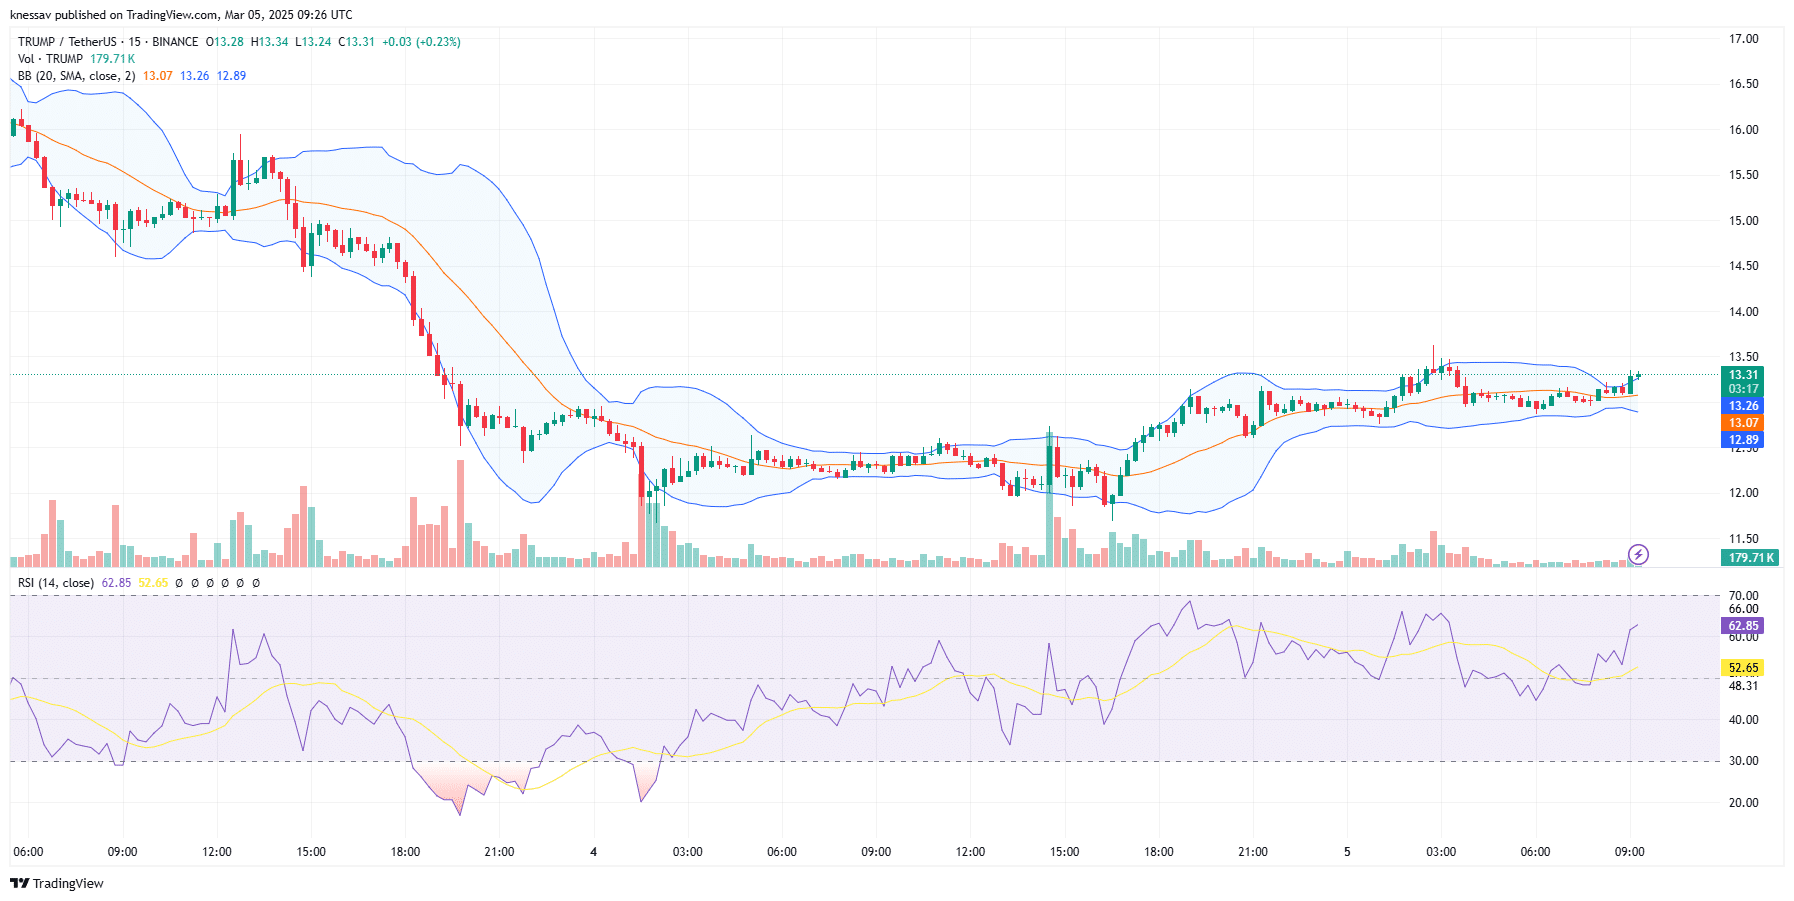Click the 14.50 price axis label

pos(1744,266)
